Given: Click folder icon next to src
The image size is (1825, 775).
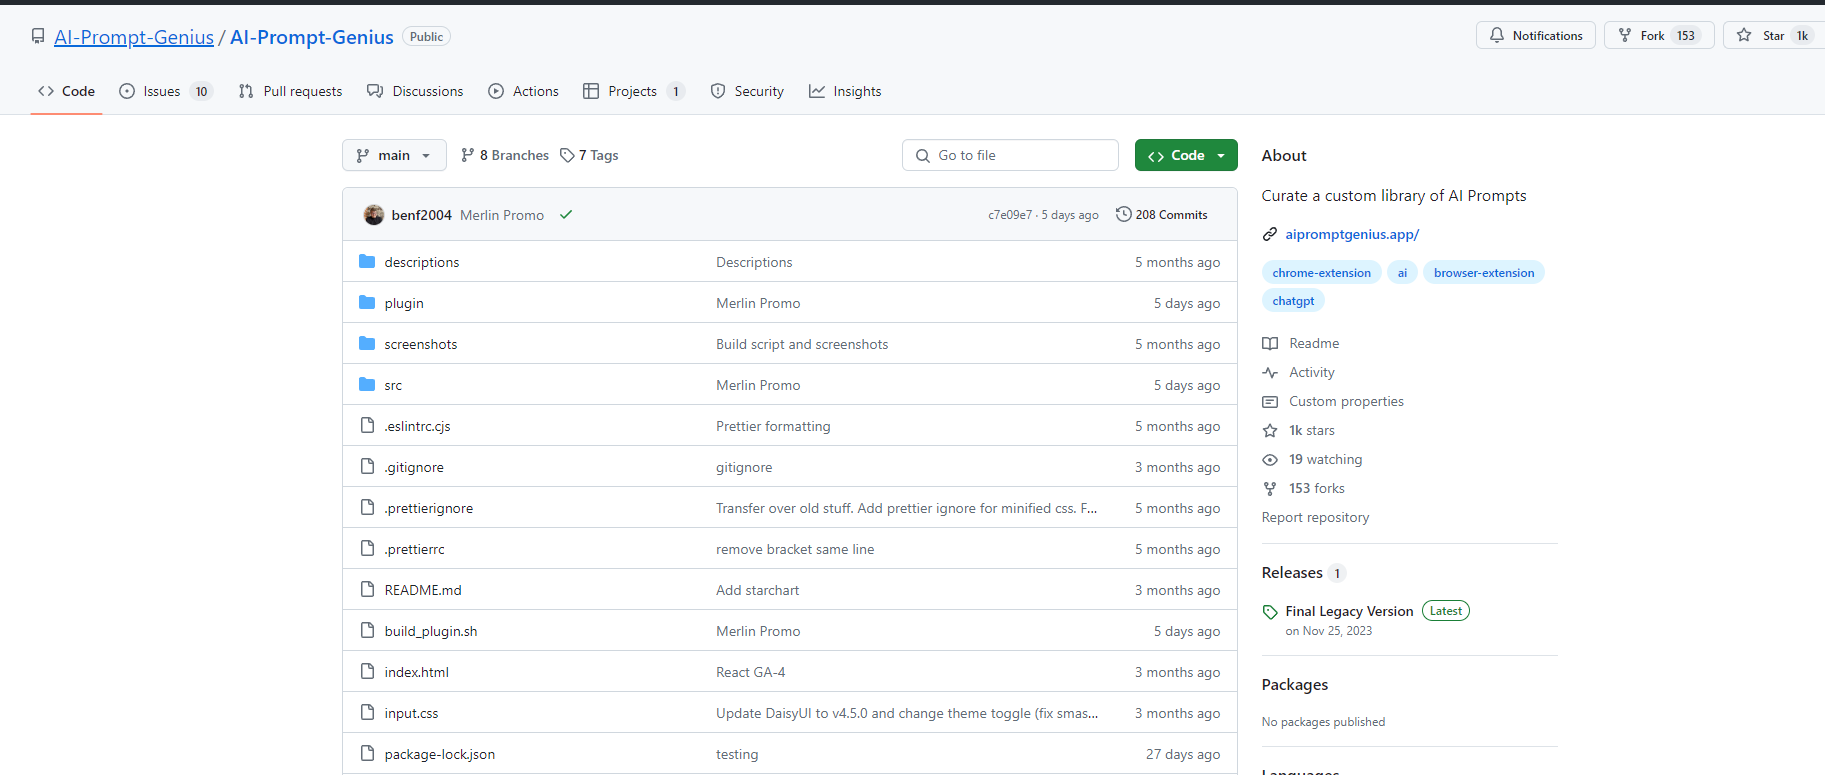Looking at the screenshot, I should pyautogui.click(x=367, y=385).
